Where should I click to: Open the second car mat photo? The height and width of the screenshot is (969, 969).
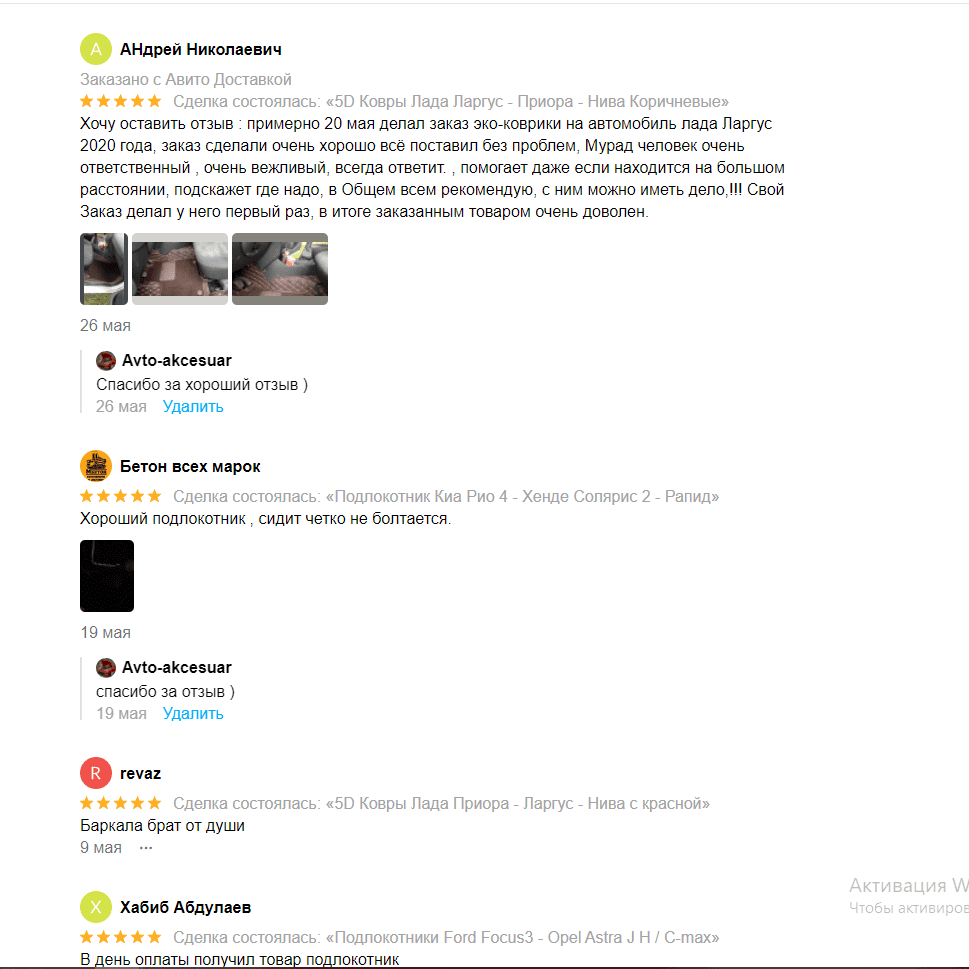pos(180,269)
